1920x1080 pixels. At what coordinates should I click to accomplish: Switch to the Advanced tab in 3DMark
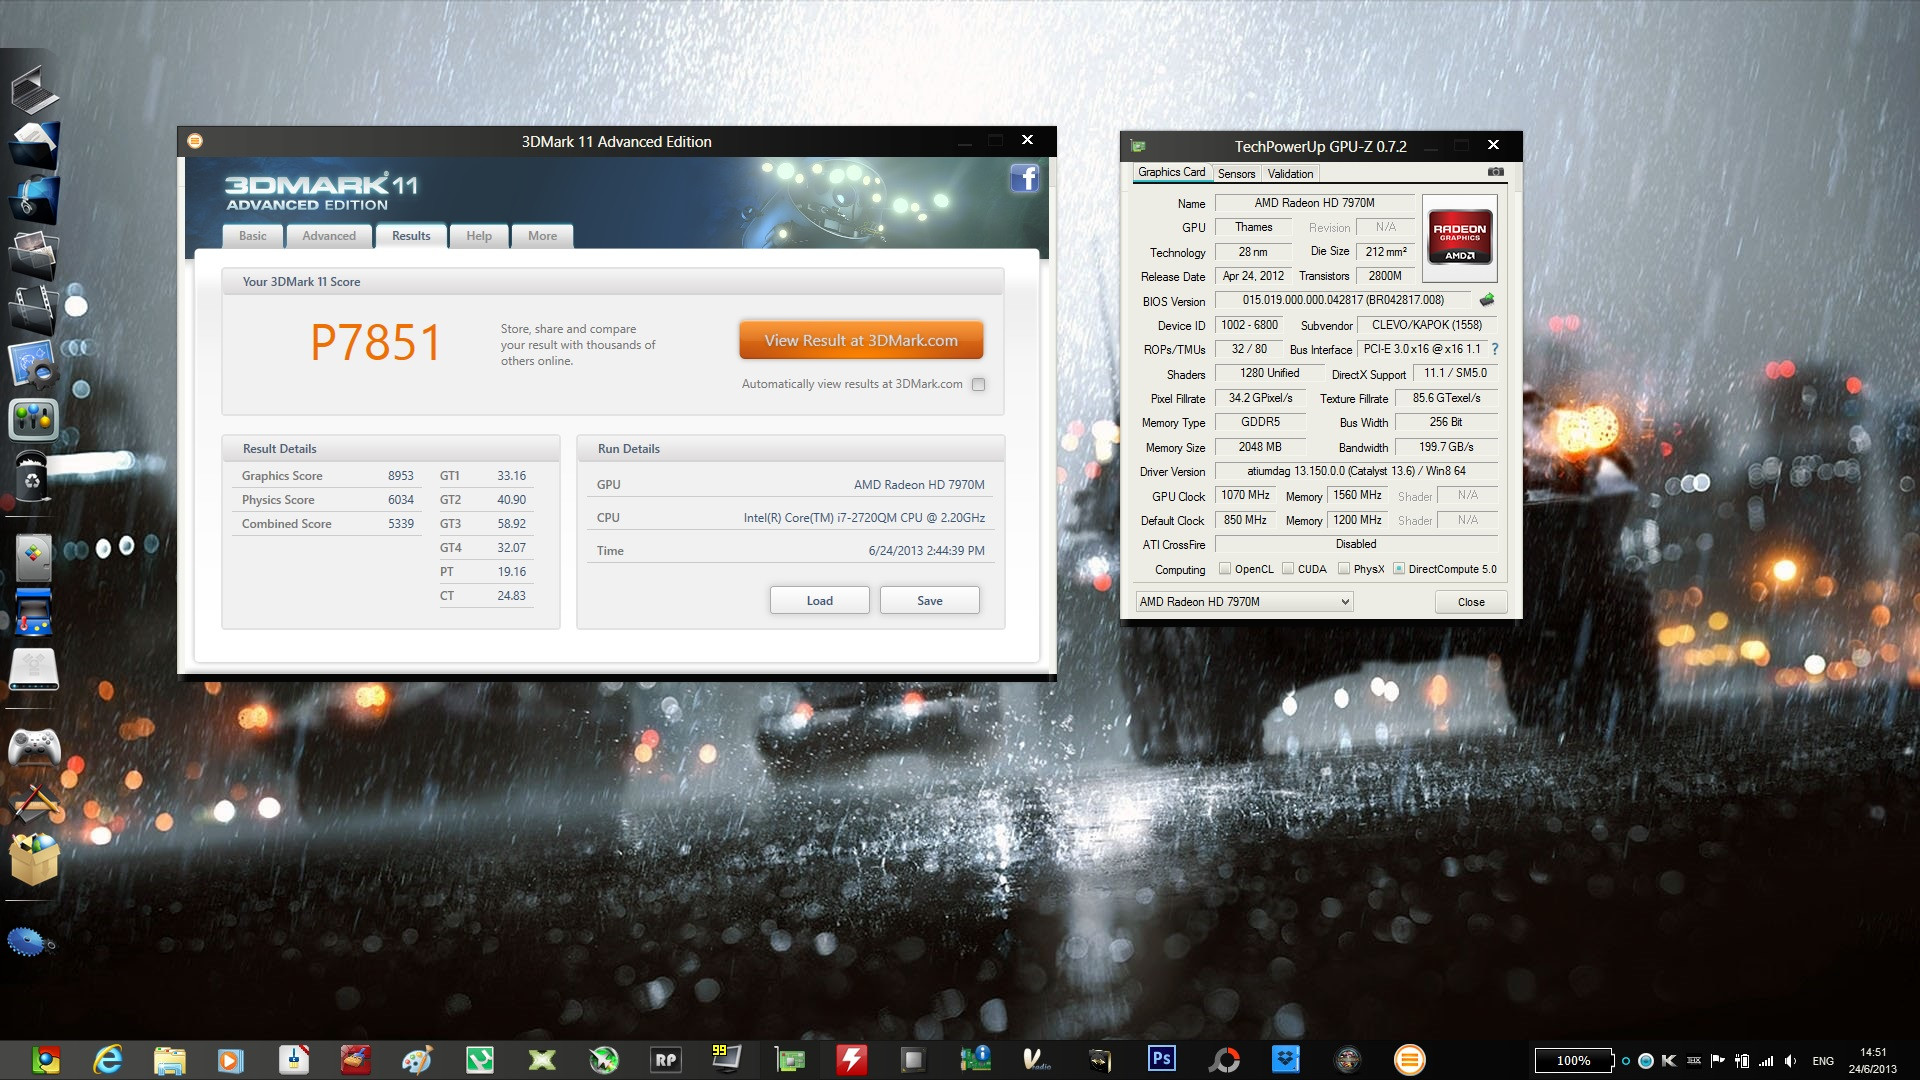pyautogui.click(x=329, y=236)
